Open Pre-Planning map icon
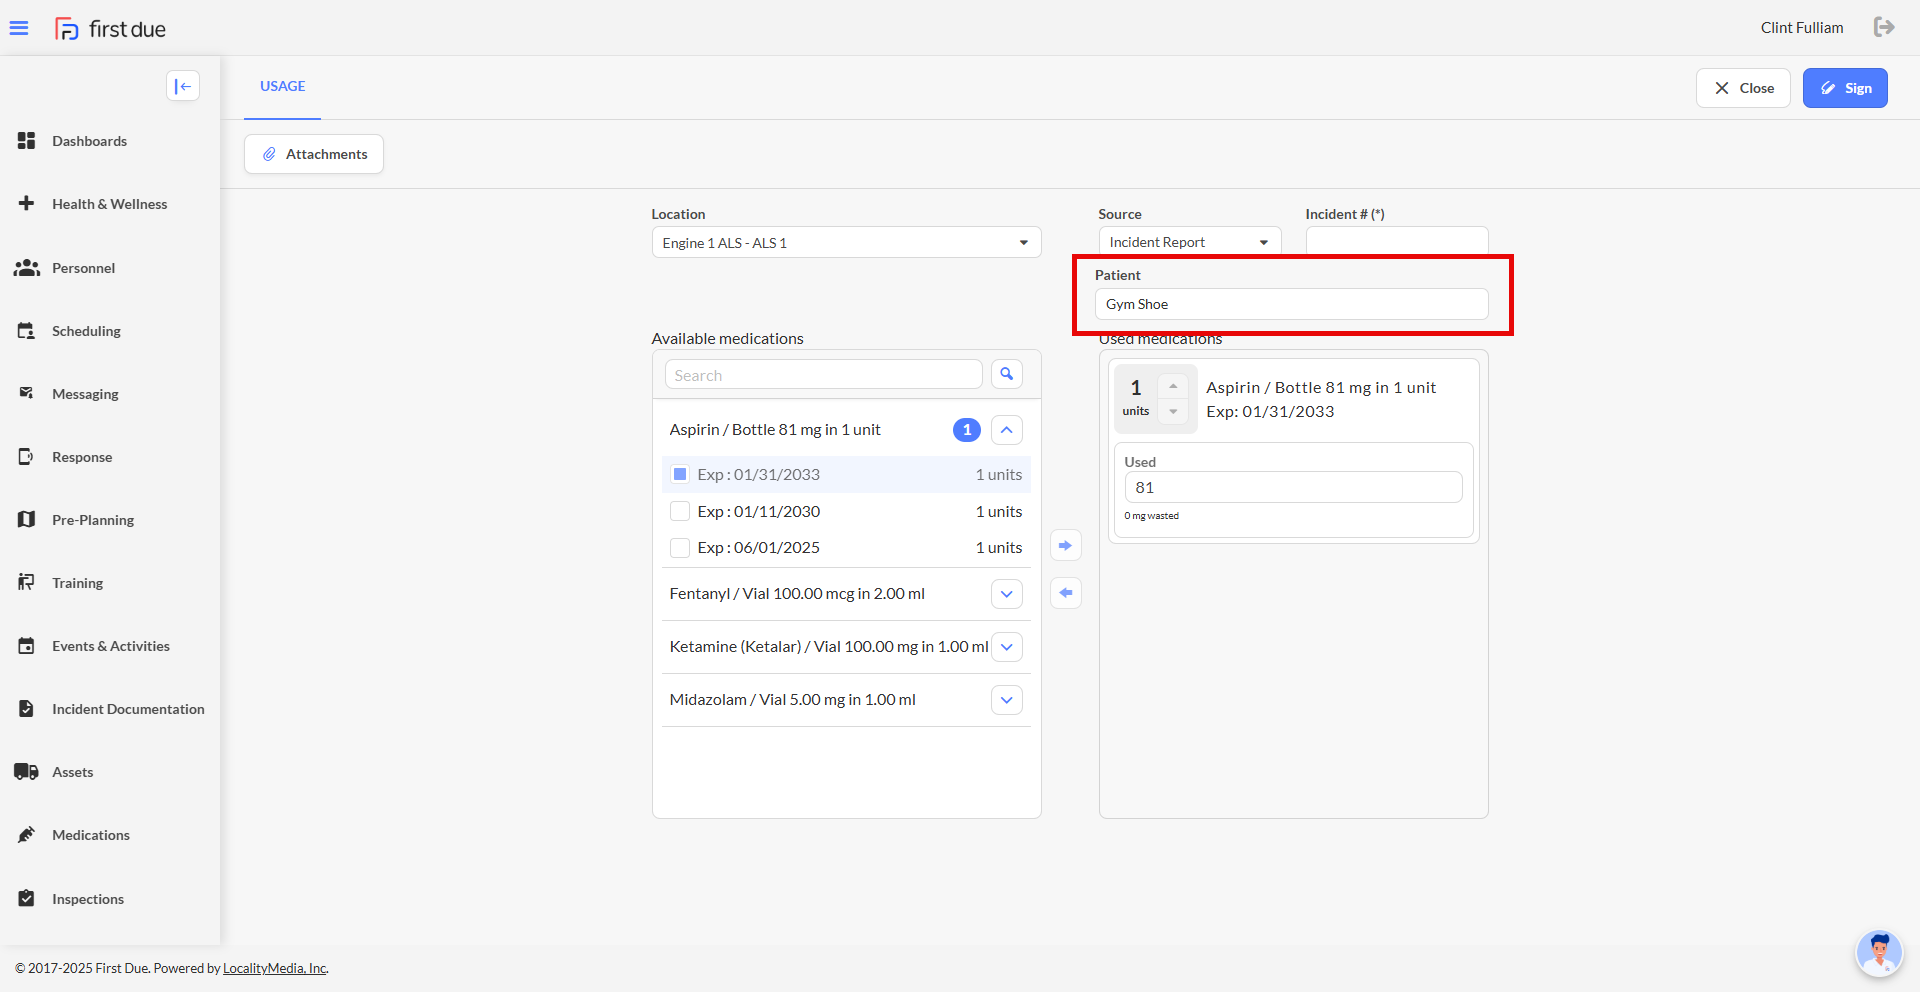 click(x=27, y=520)
